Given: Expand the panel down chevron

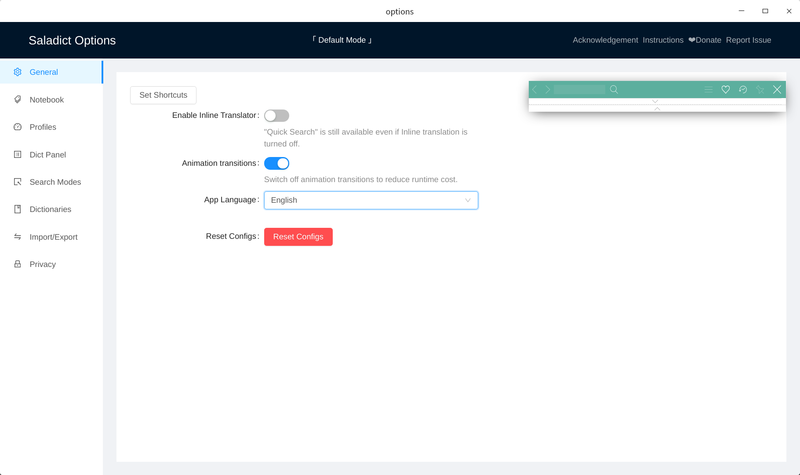Looking at the screenshot, I should point(656,101).
